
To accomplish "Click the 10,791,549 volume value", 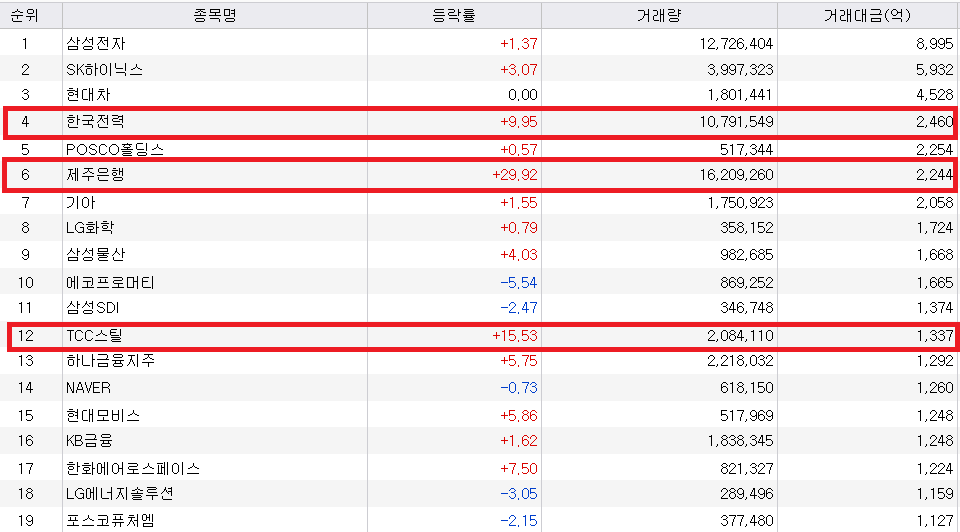I will click(737, 122).
